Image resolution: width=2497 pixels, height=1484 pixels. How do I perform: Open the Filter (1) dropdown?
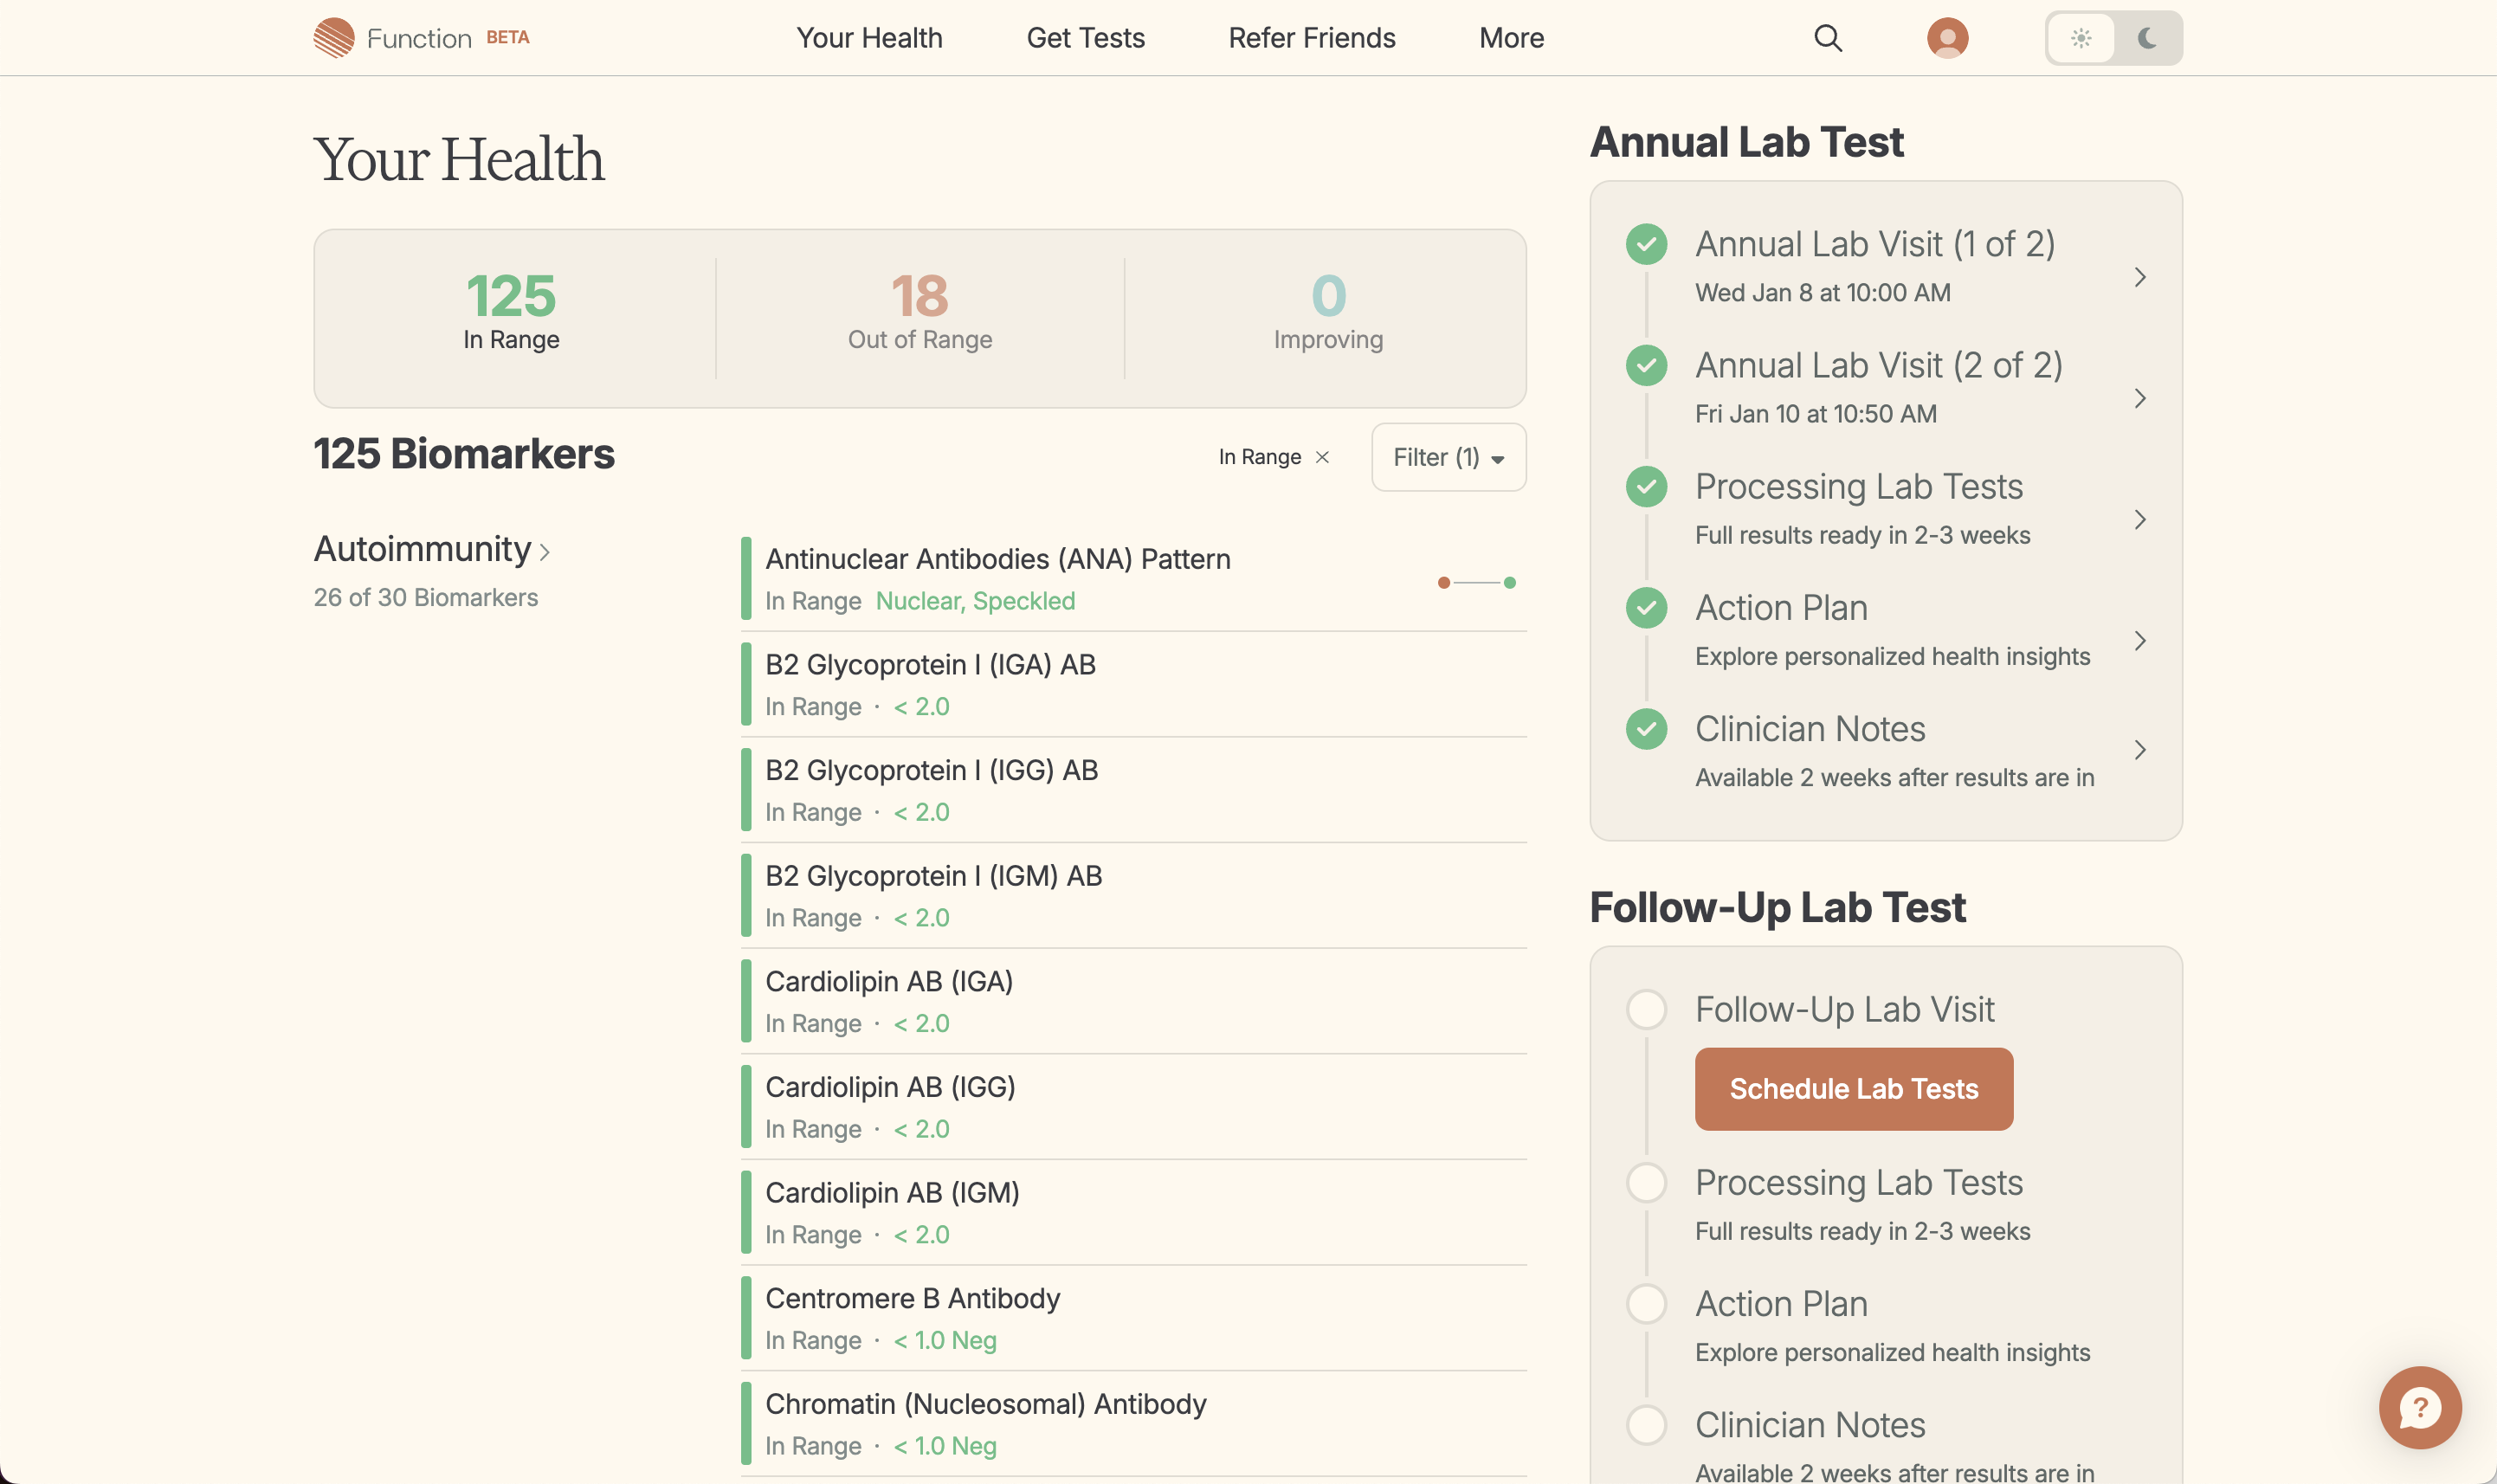click(x=1447, y=457)
